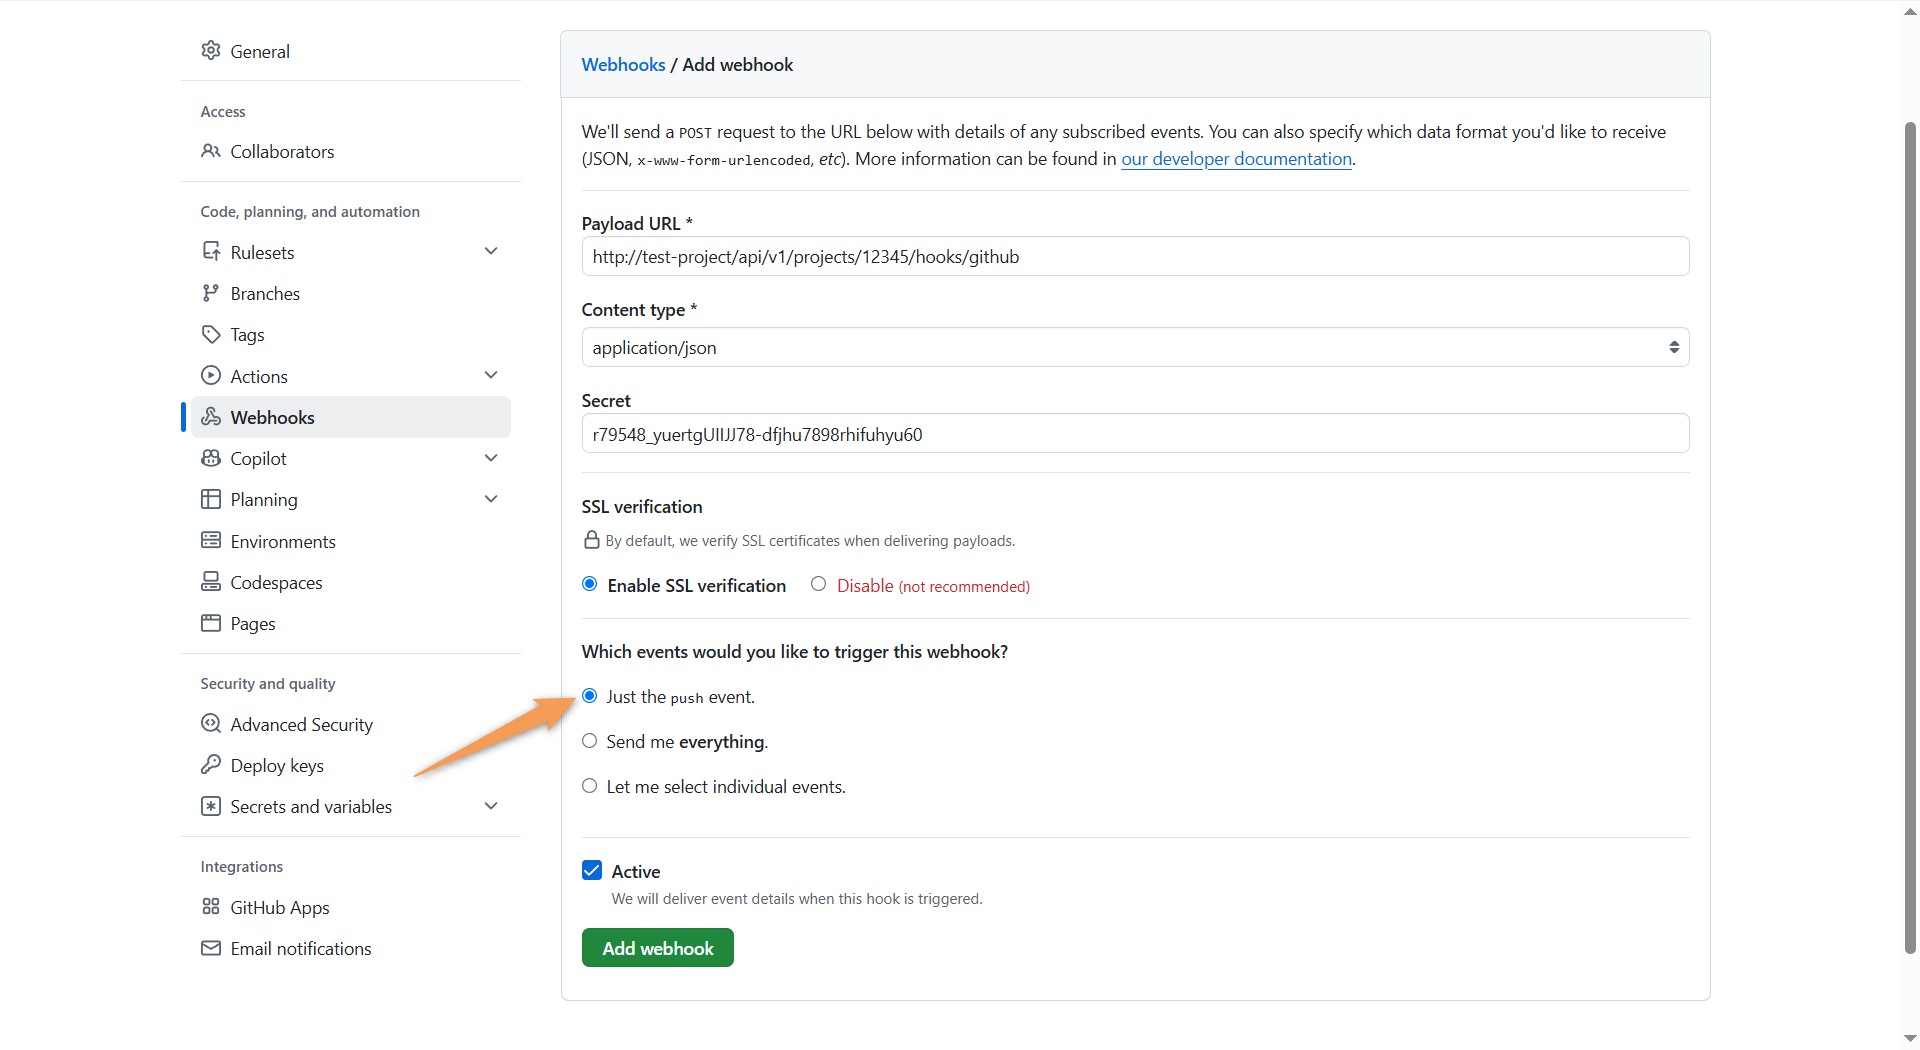Expand the Rulesets chevron
This screenshot has width=1920, height=1050.
click(491, 251)
